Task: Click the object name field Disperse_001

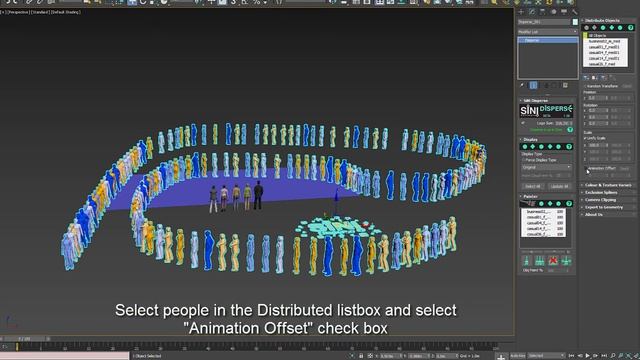Action: (544, 22)
